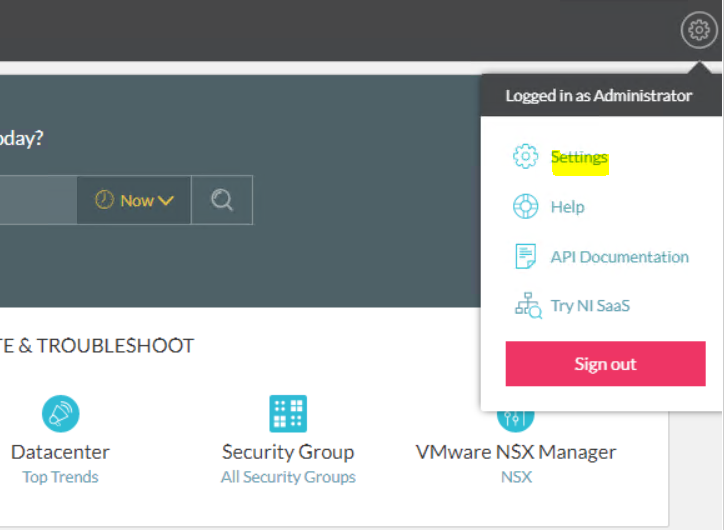
Task: Click the Settings gear icon in the menu
Action: (x=526, y=157)
